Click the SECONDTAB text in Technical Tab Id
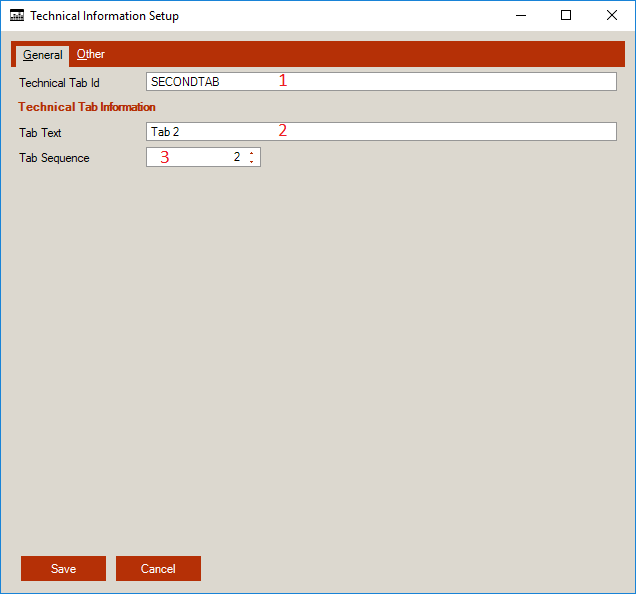This screenshot has height=594, width=636. tap(185, 83)
